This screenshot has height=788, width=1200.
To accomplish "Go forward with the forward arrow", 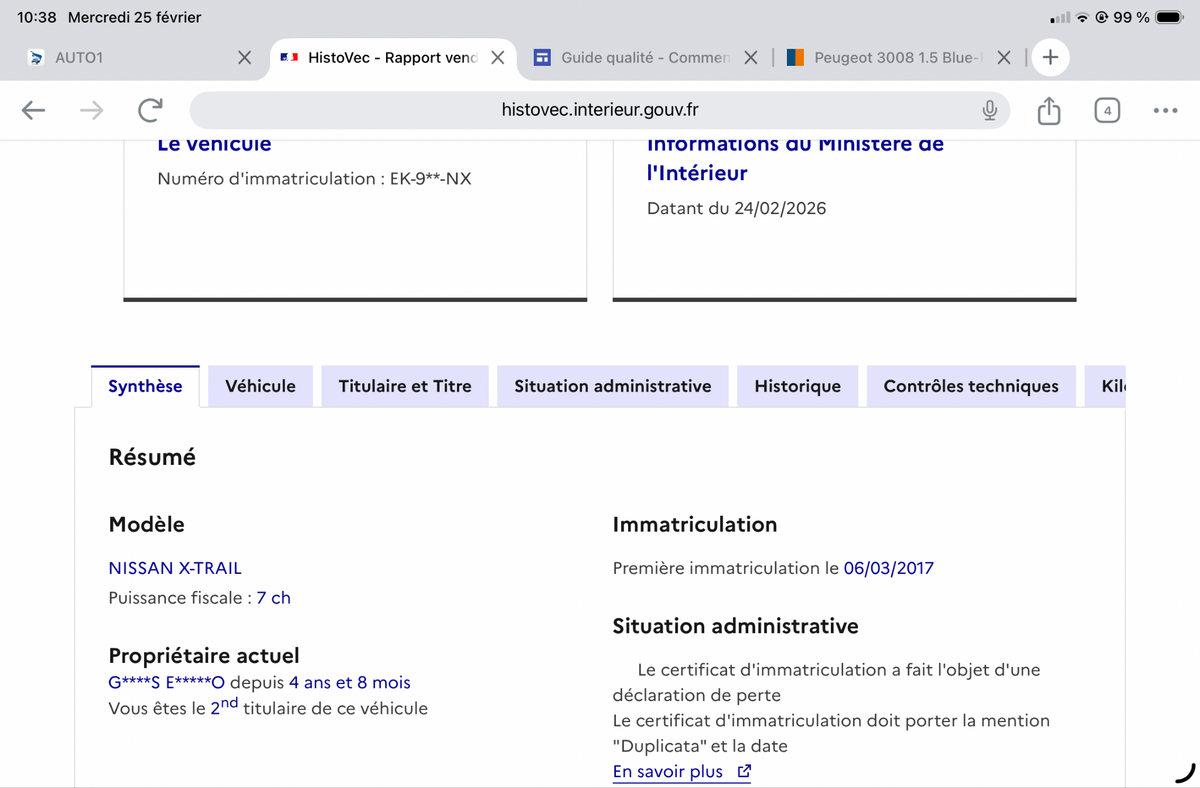I will pyautogui.click(x=92, y=110).
